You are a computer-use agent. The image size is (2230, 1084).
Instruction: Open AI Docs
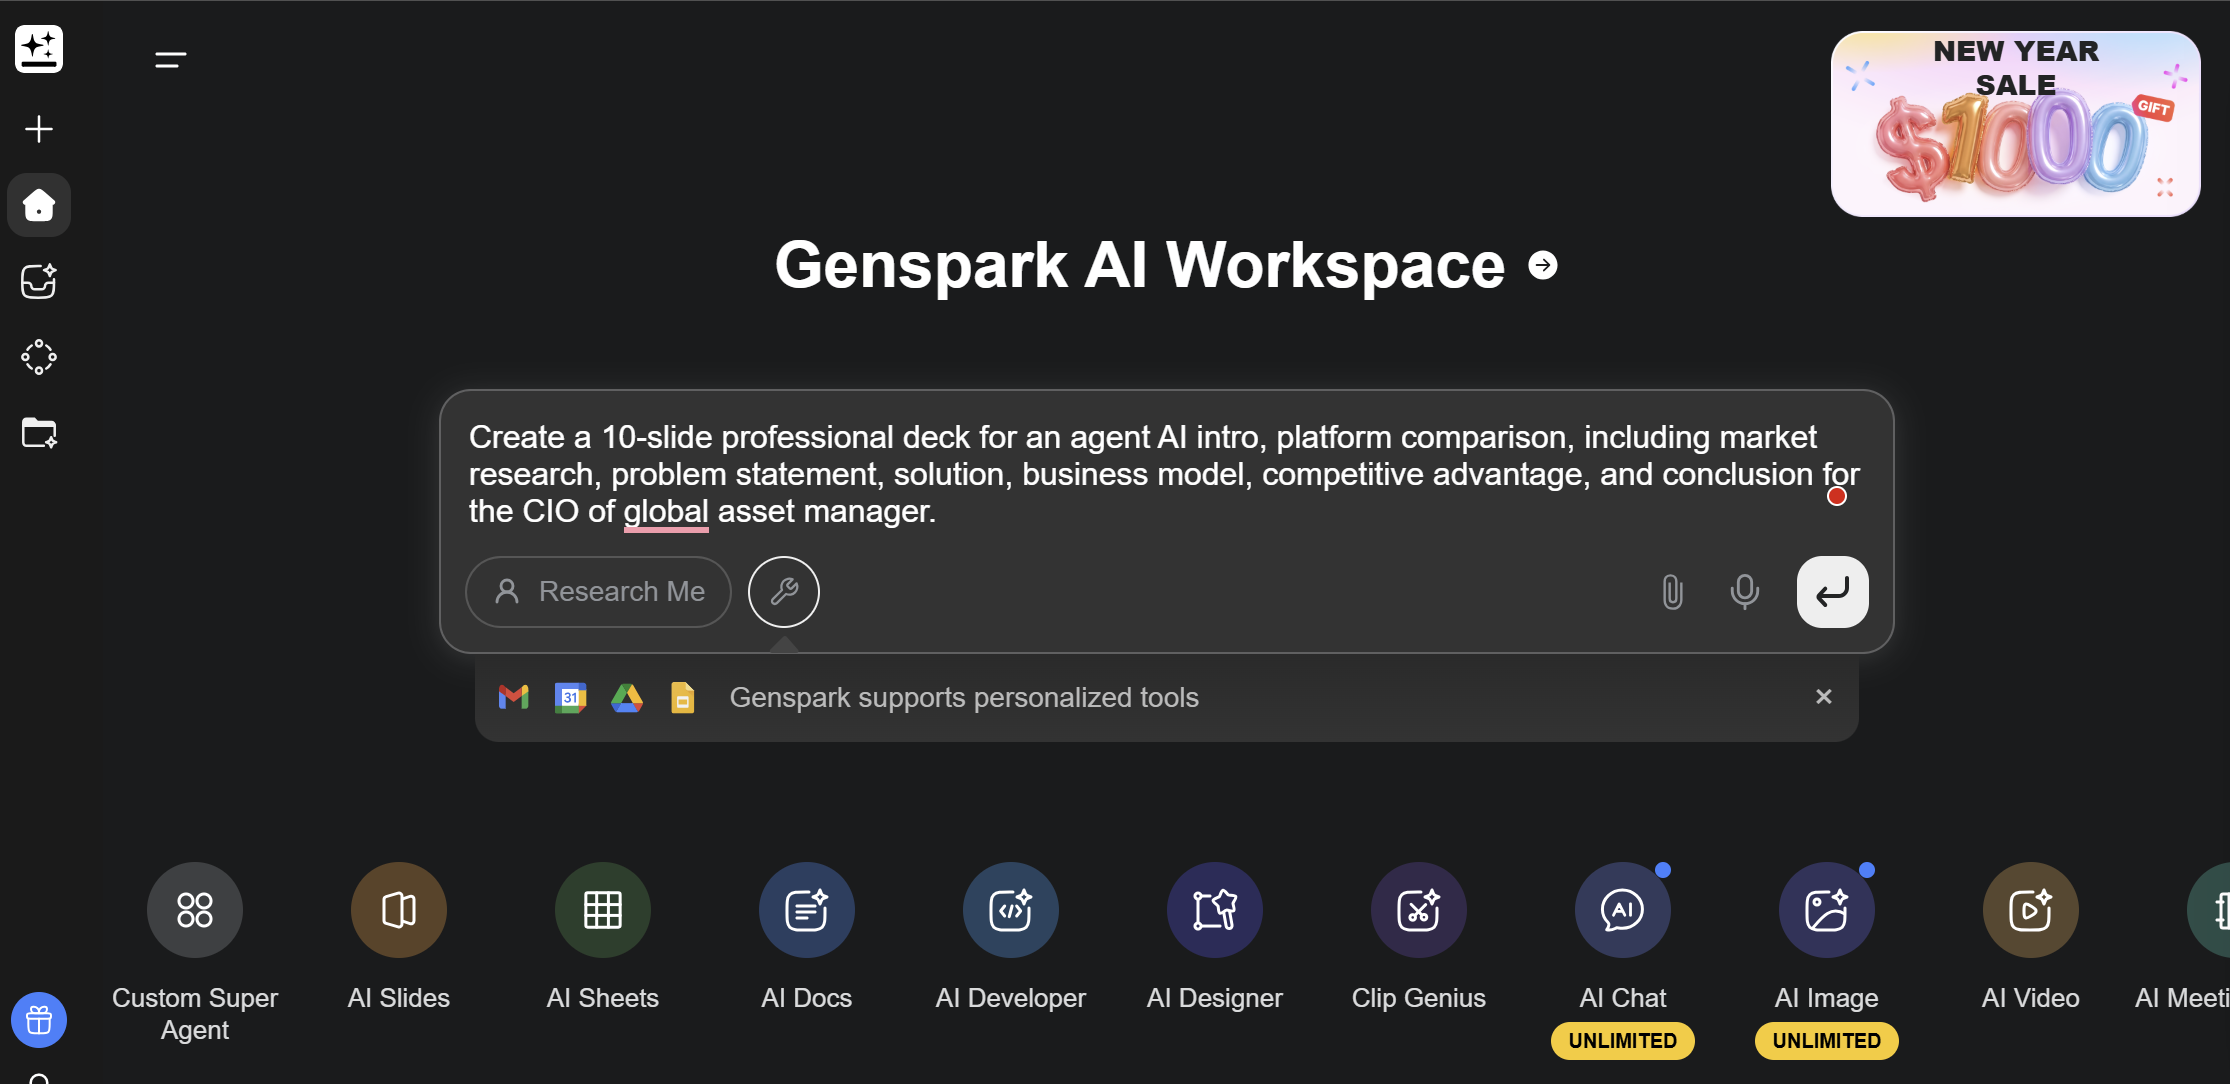point(806,910)
